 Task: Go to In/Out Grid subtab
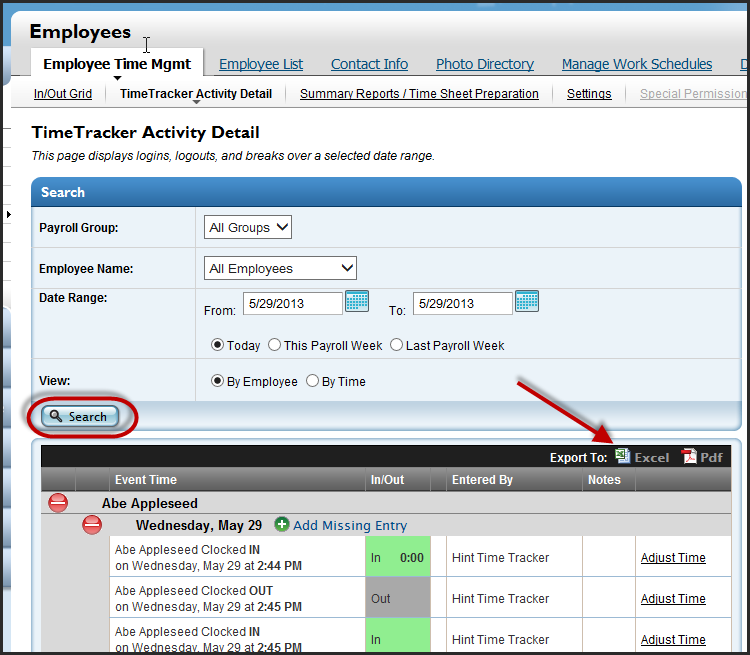click(63, 94)
